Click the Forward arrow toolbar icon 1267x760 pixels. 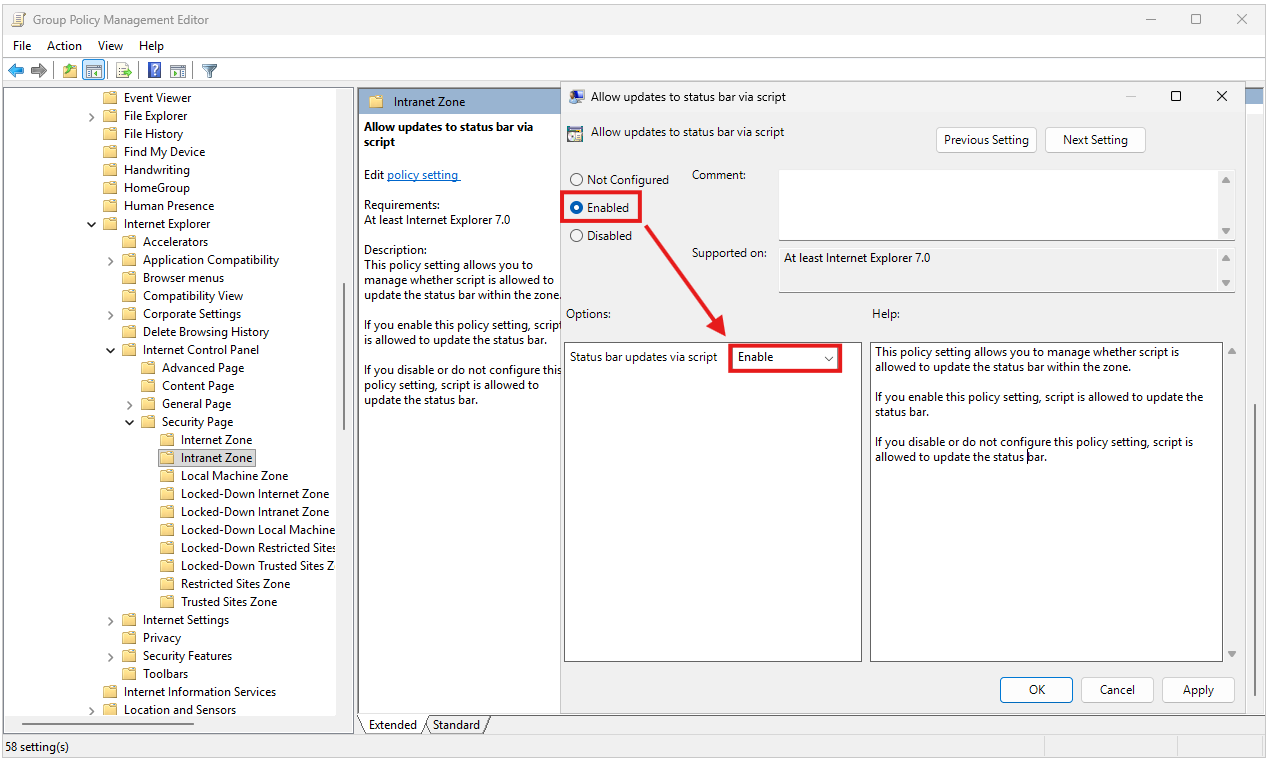pos(39,70)
